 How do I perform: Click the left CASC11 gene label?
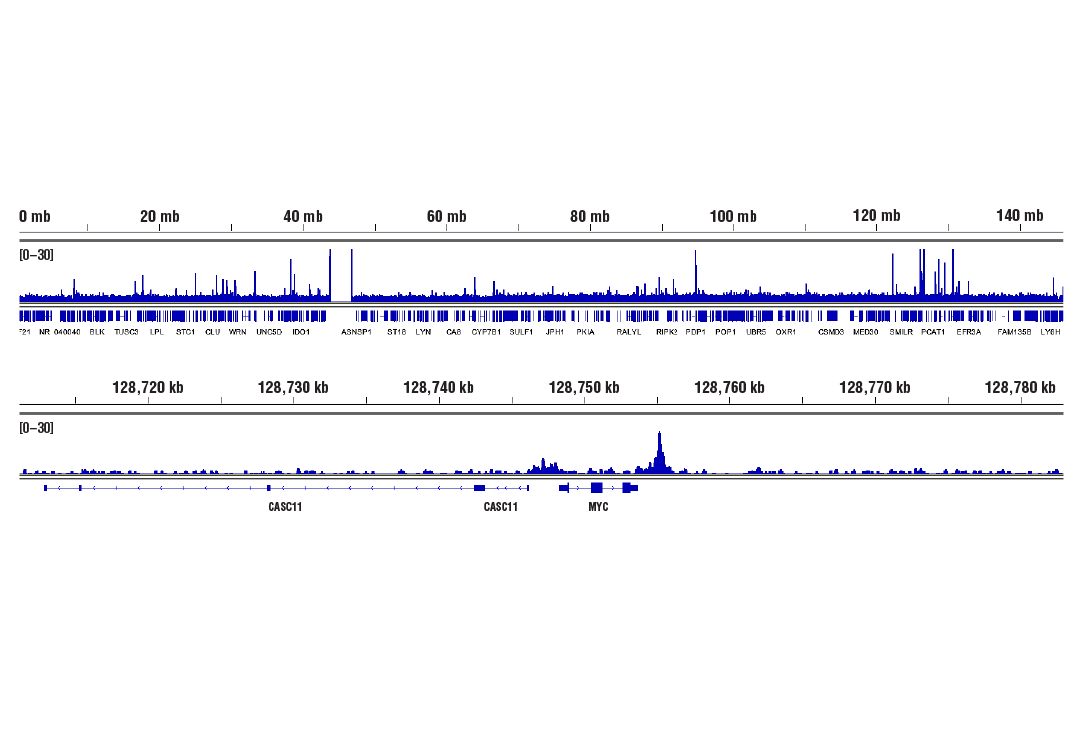tap(284, 507)
